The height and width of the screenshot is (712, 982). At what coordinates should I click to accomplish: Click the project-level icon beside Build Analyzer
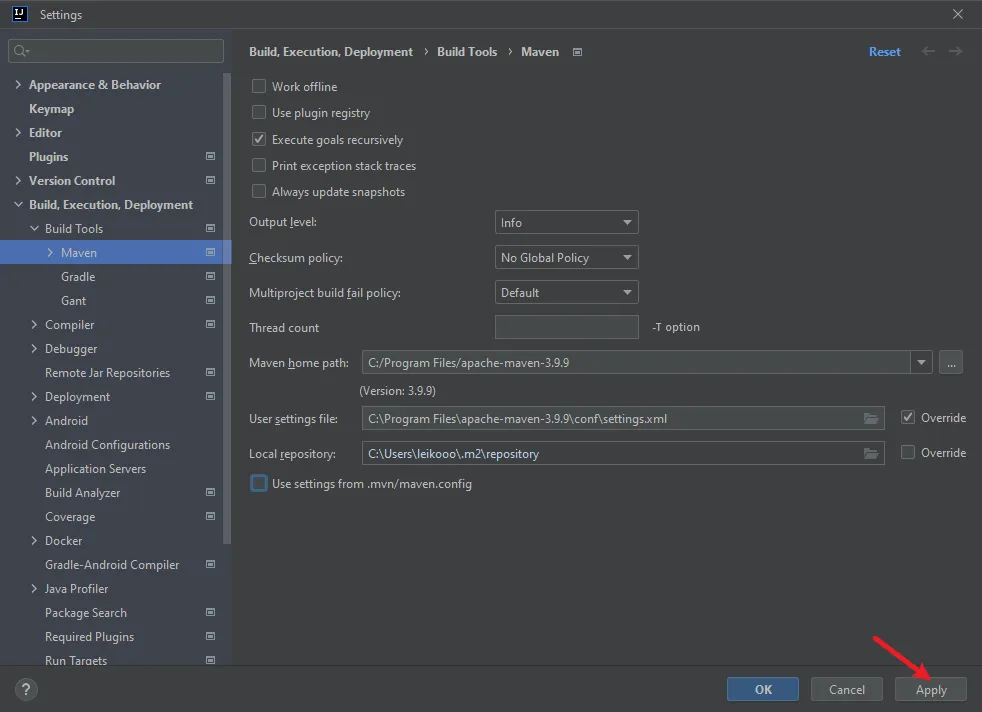[x=210, y=493]
